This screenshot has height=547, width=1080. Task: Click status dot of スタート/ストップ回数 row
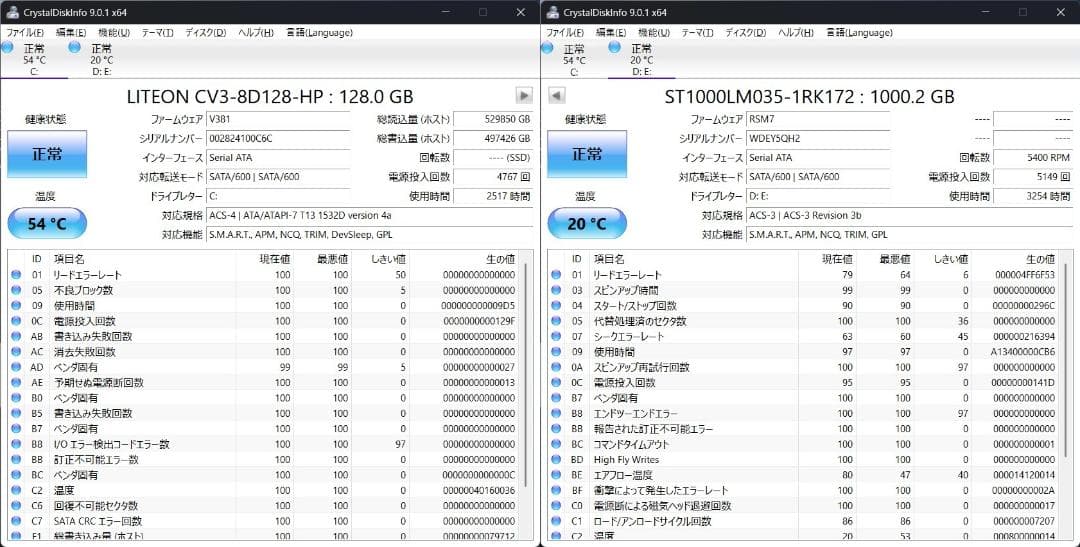click(556, 305)
